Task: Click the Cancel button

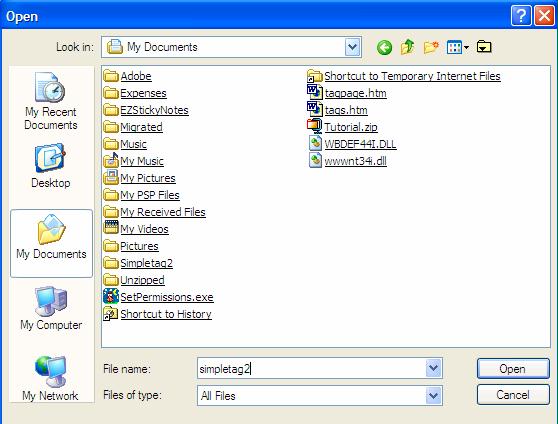Action: point(513,395)
